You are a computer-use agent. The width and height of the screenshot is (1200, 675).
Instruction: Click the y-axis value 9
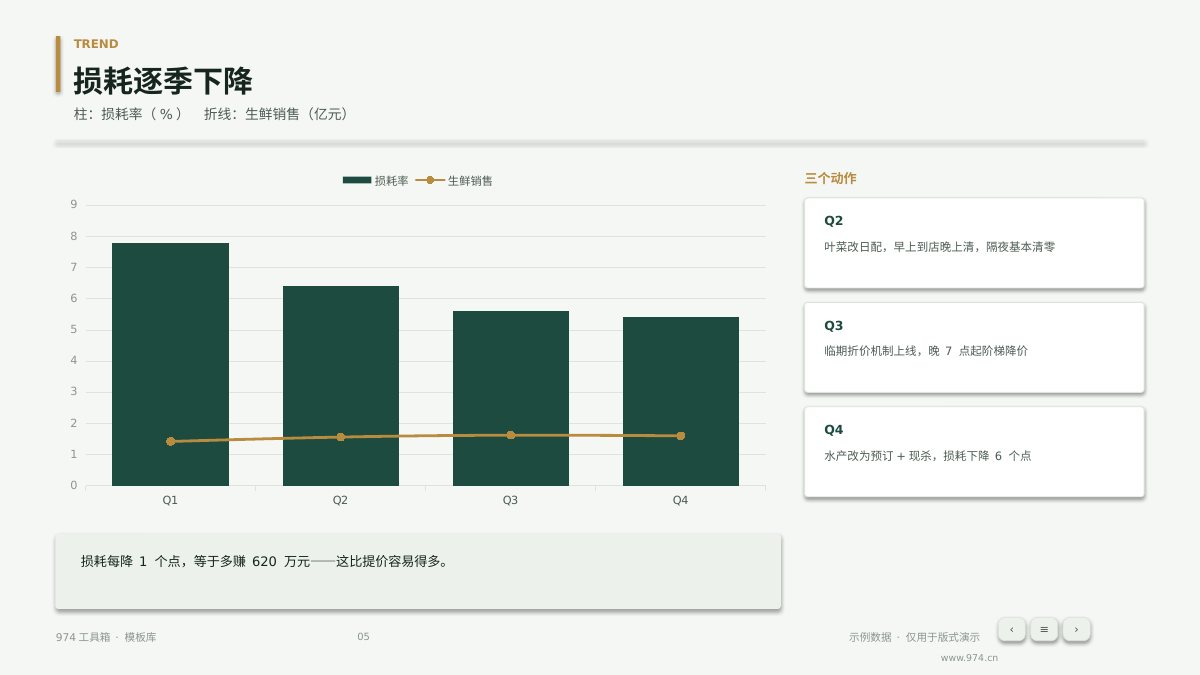click(x=73, y=205)
